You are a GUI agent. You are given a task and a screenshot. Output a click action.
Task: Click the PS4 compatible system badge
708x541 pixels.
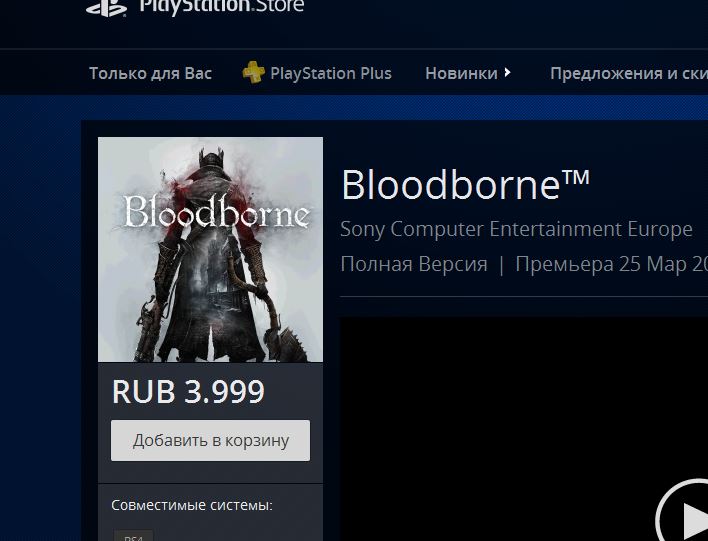point(133,536)
